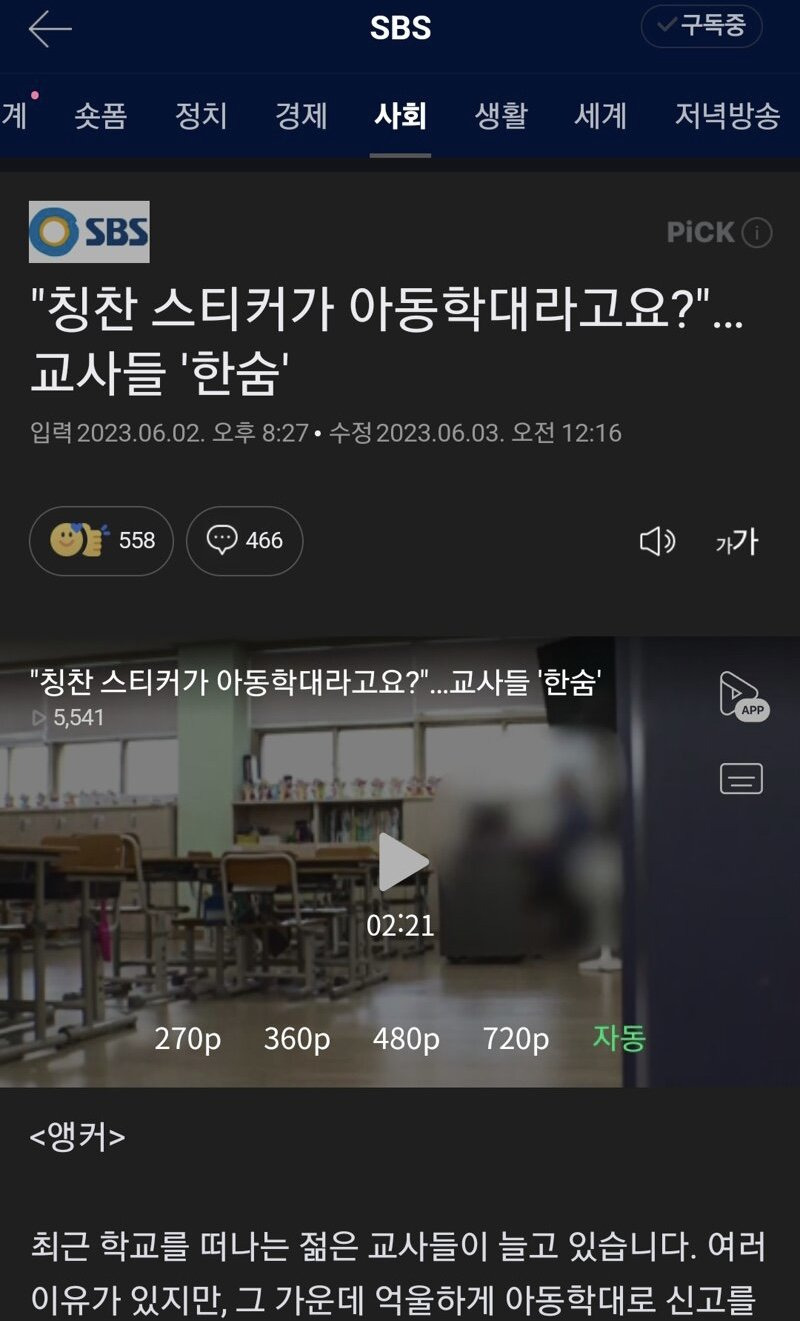Viewport: 800px width, 1321px height.
Task: Select 720p video quality
Action: pyautogui.click(x=516, y=1039)
